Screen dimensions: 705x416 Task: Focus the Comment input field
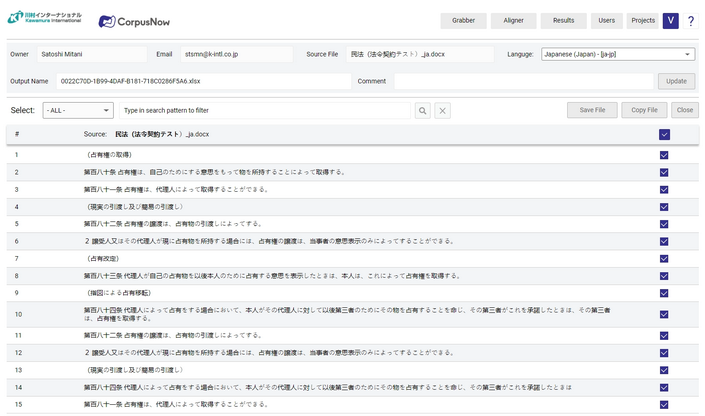pyautogui.click(x=523, y=81)
